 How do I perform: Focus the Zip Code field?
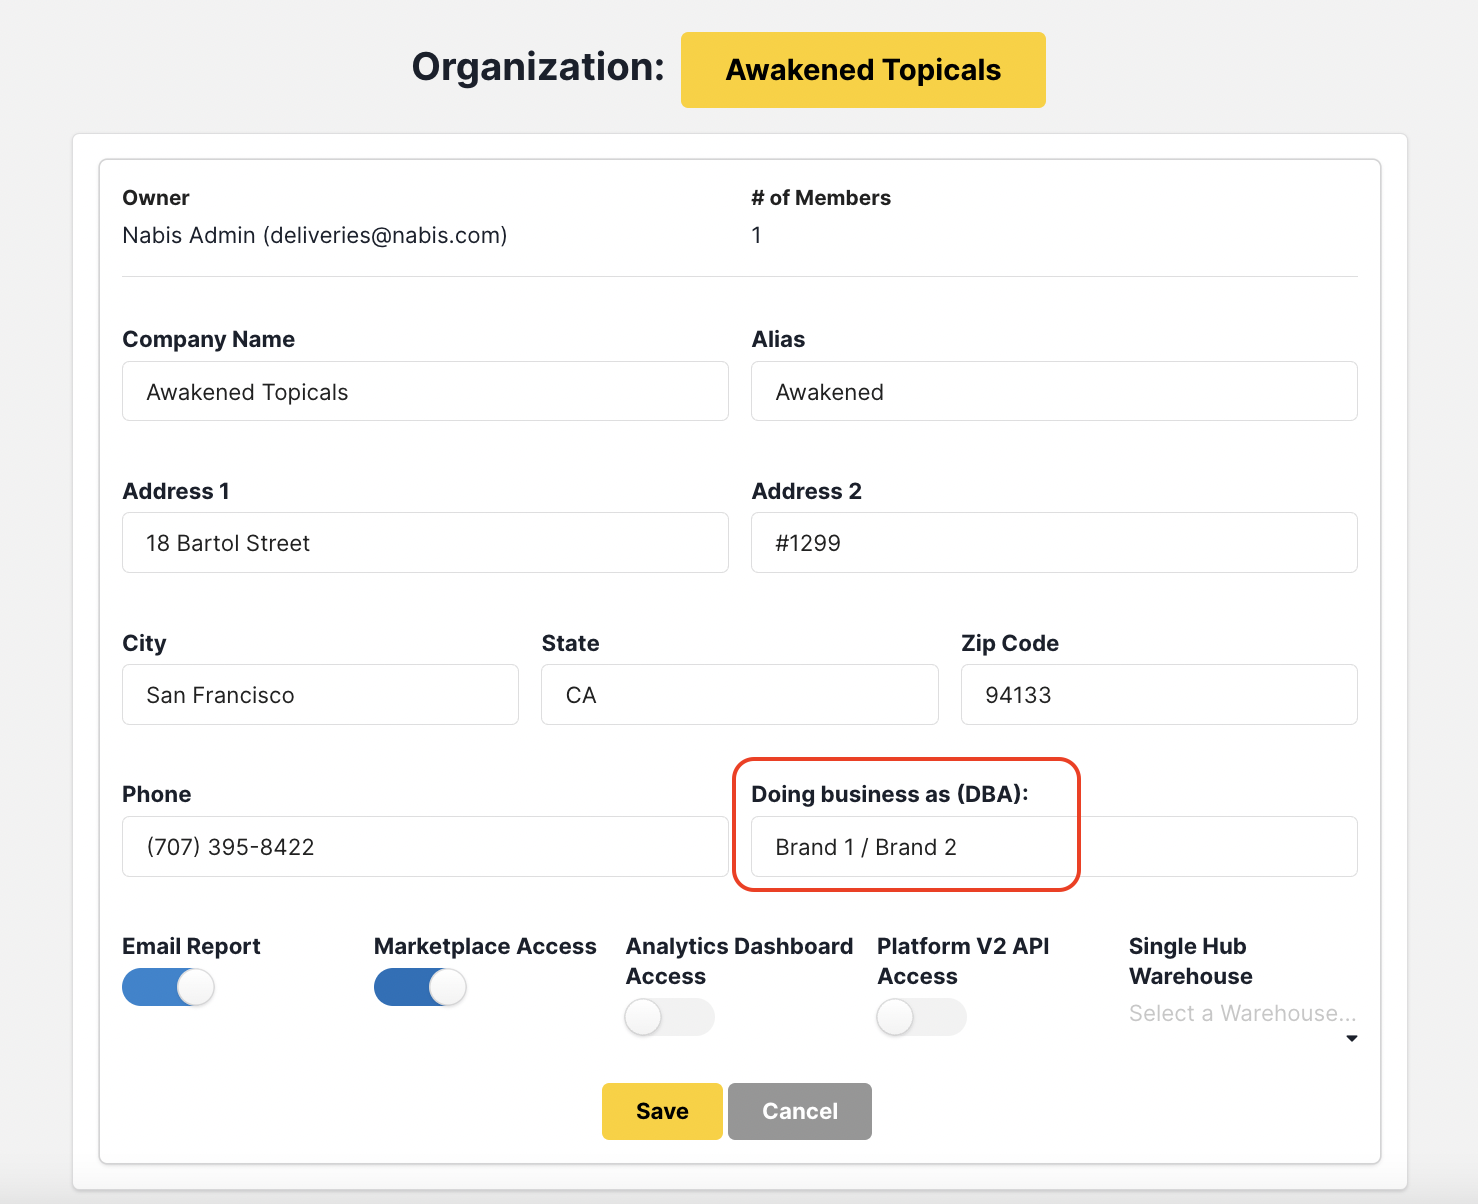[1158, 695]
